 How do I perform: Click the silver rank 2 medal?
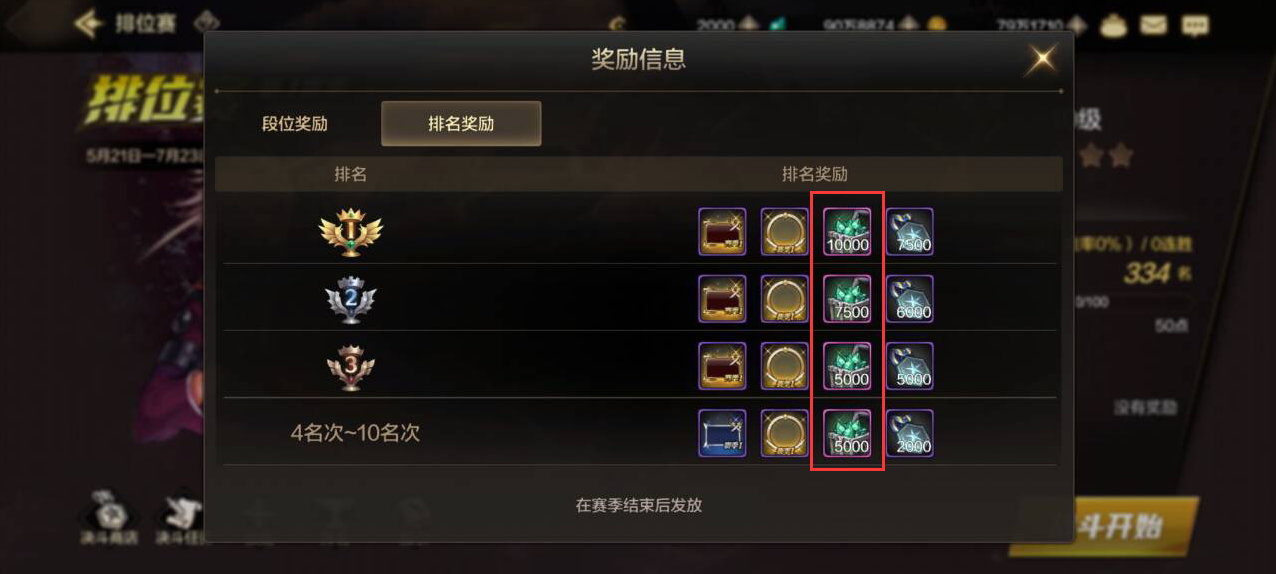pyautogui.click(x=351, y=298)
